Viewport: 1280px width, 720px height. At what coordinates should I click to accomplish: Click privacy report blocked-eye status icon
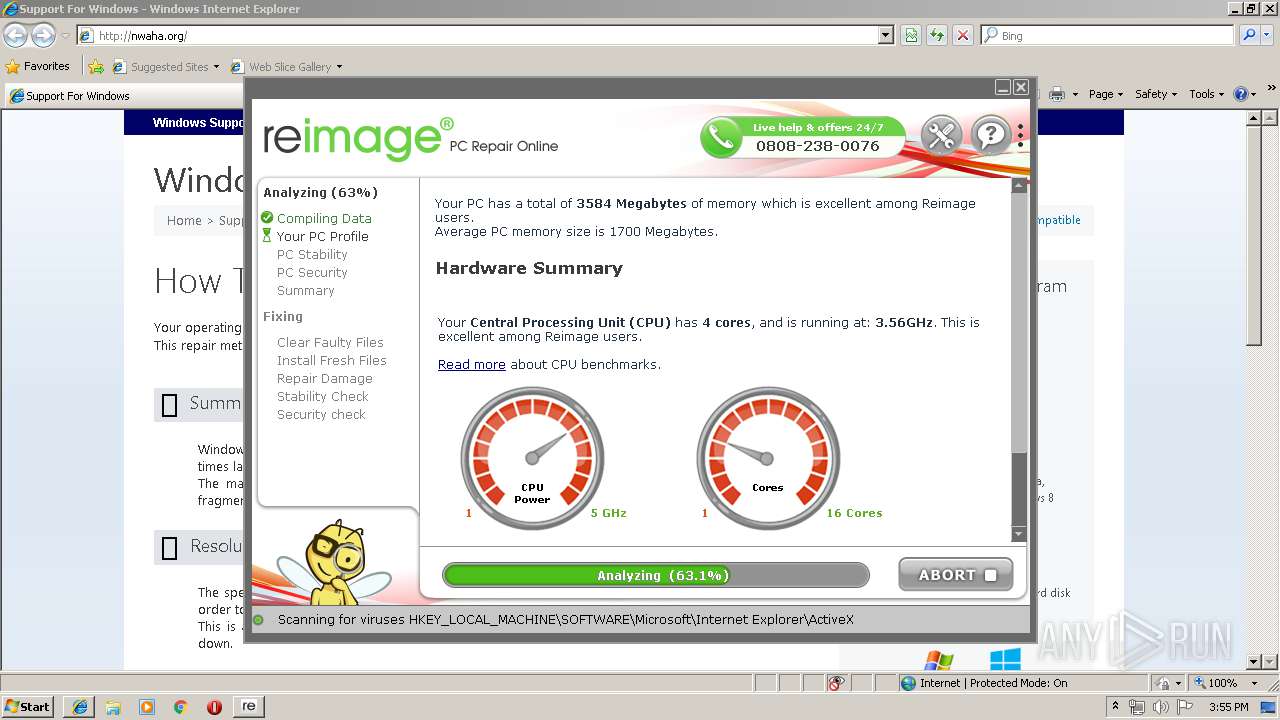click(x=836, y=683)
